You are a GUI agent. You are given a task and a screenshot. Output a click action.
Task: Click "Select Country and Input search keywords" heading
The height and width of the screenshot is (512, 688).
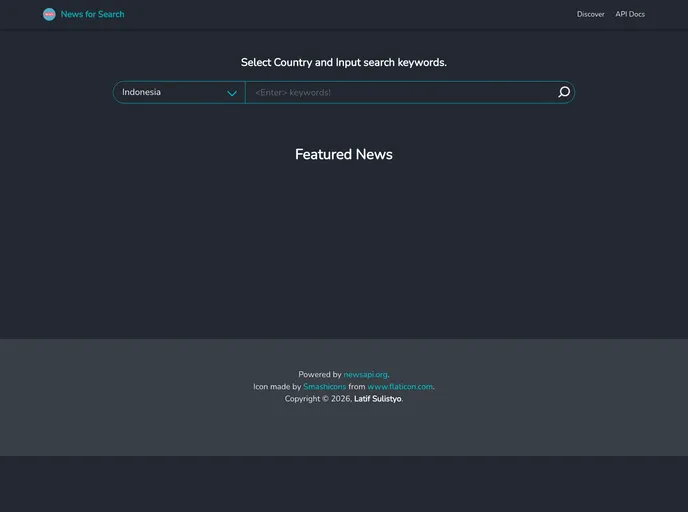point(344,62)
